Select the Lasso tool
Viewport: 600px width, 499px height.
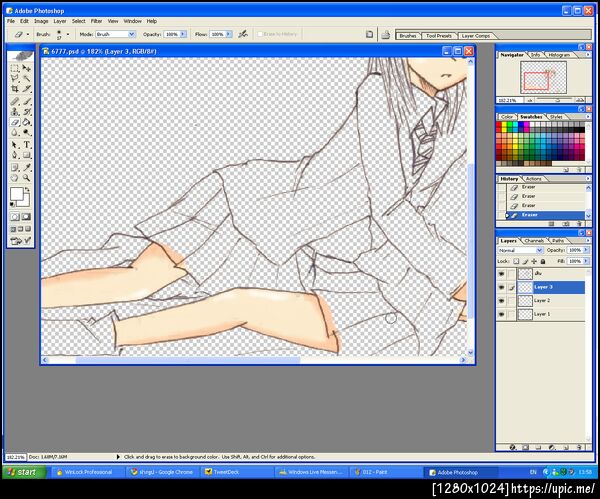(15, 78)
